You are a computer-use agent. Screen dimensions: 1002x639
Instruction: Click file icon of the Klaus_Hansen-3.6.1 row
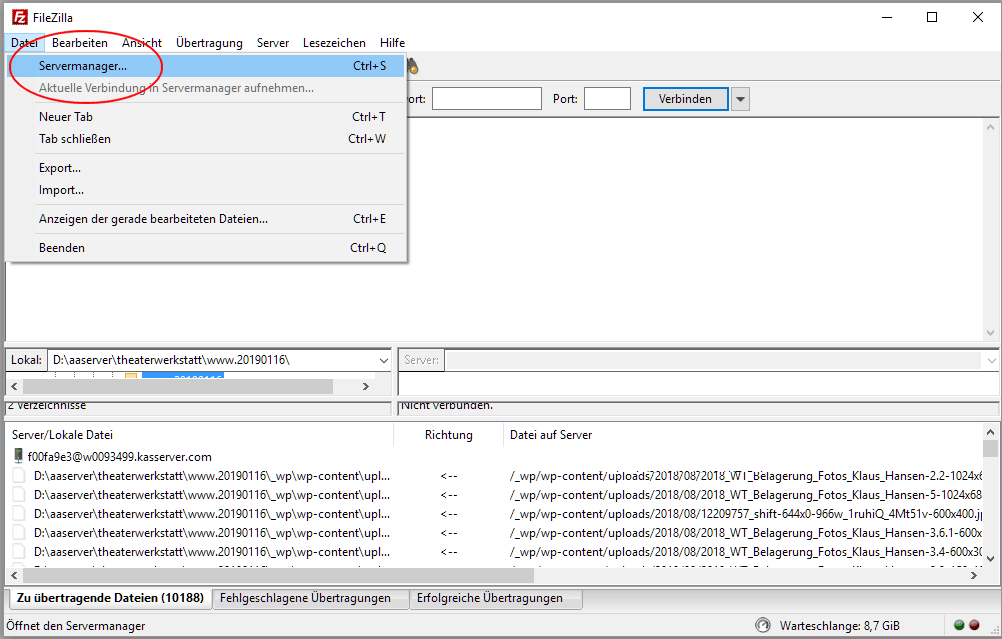[x=20, y=533]
